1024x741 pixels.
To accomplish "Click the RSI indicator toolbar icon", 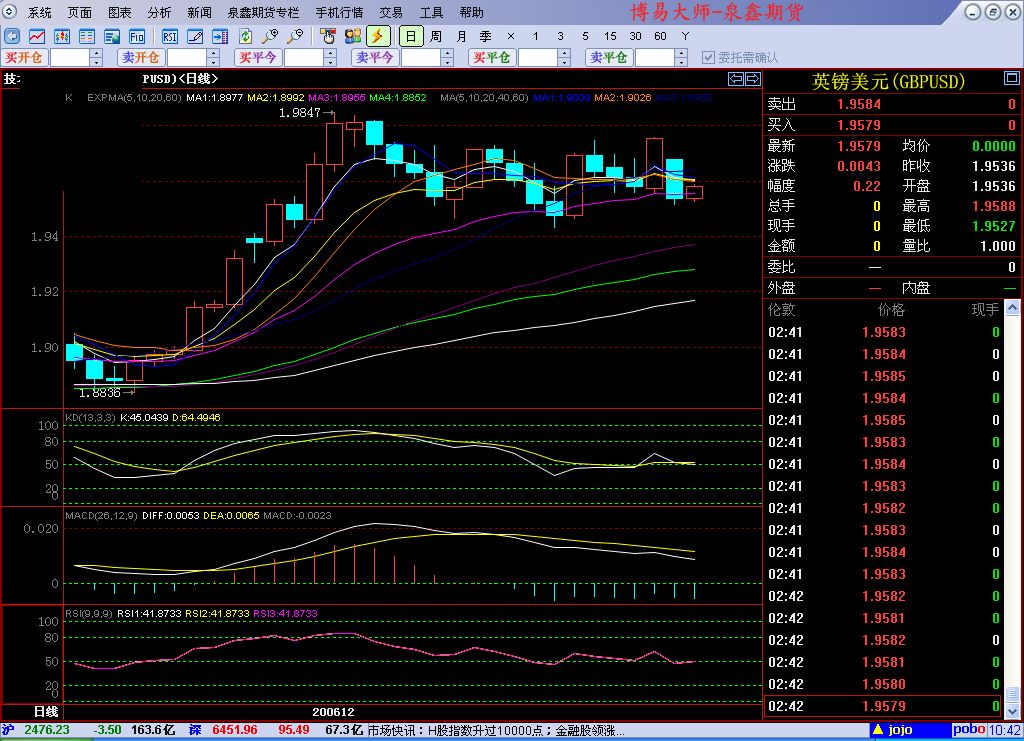I will click(170, 36).
